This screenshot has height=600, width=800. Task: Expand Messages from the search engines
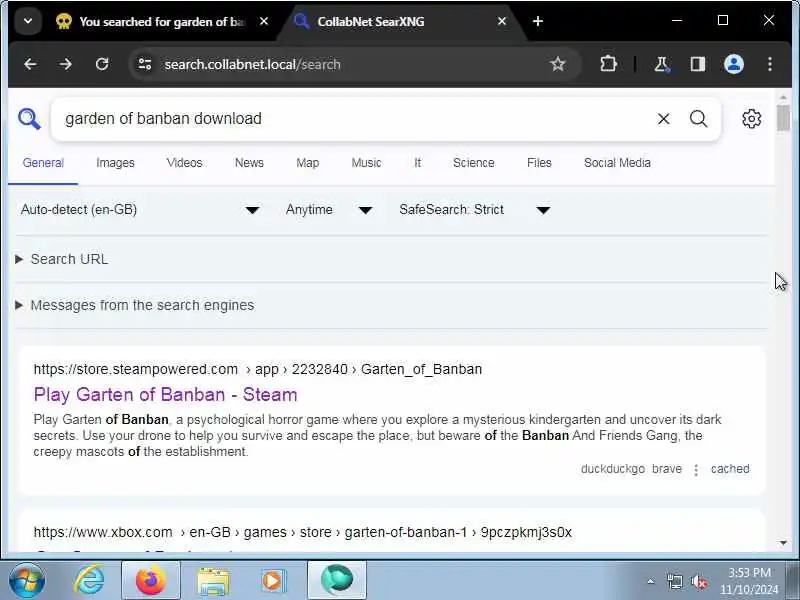[x=135, y=306]
